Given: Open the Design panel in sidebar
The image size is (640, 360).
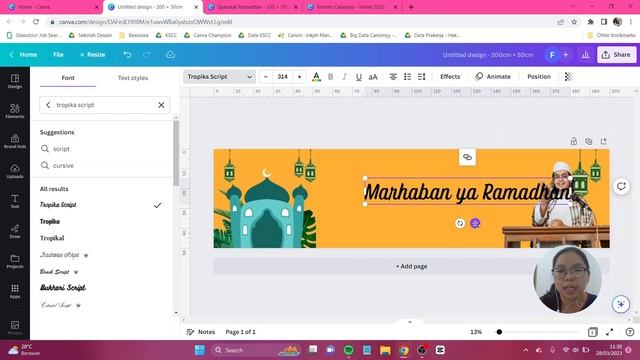Looking at the screenshot, I should click(15, 81).
